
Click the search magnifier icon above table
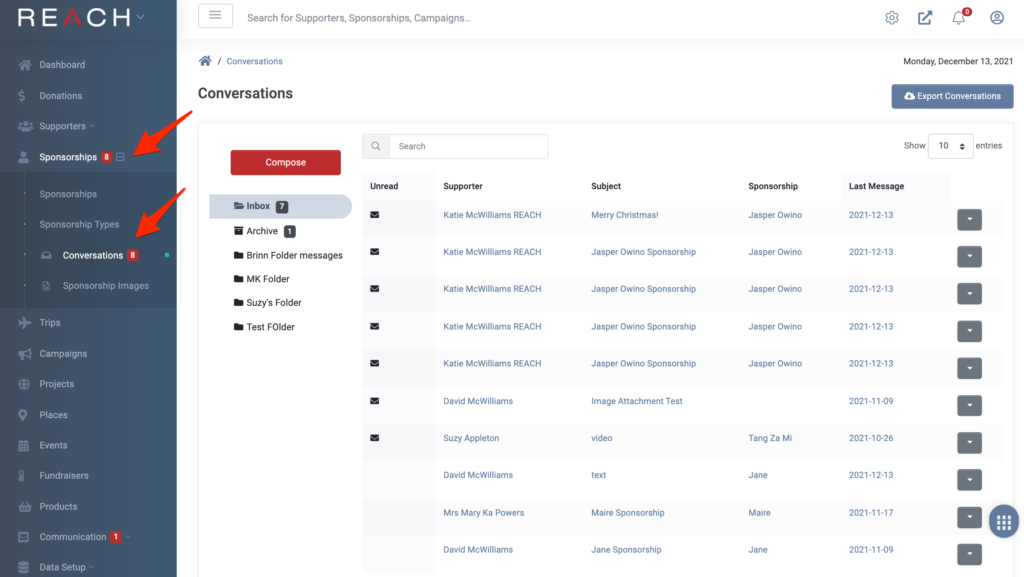point(376,146)
